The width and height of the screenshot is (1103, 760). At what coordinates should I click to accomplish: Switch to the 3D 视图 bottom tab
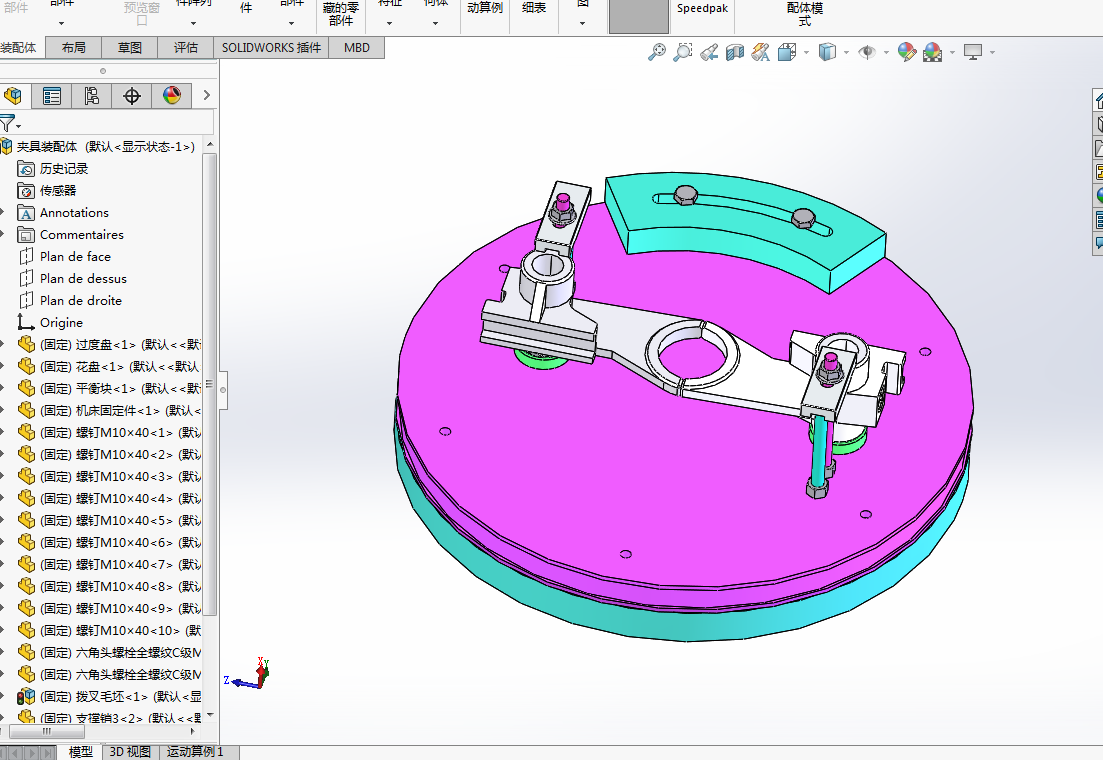tap(130, 752)
